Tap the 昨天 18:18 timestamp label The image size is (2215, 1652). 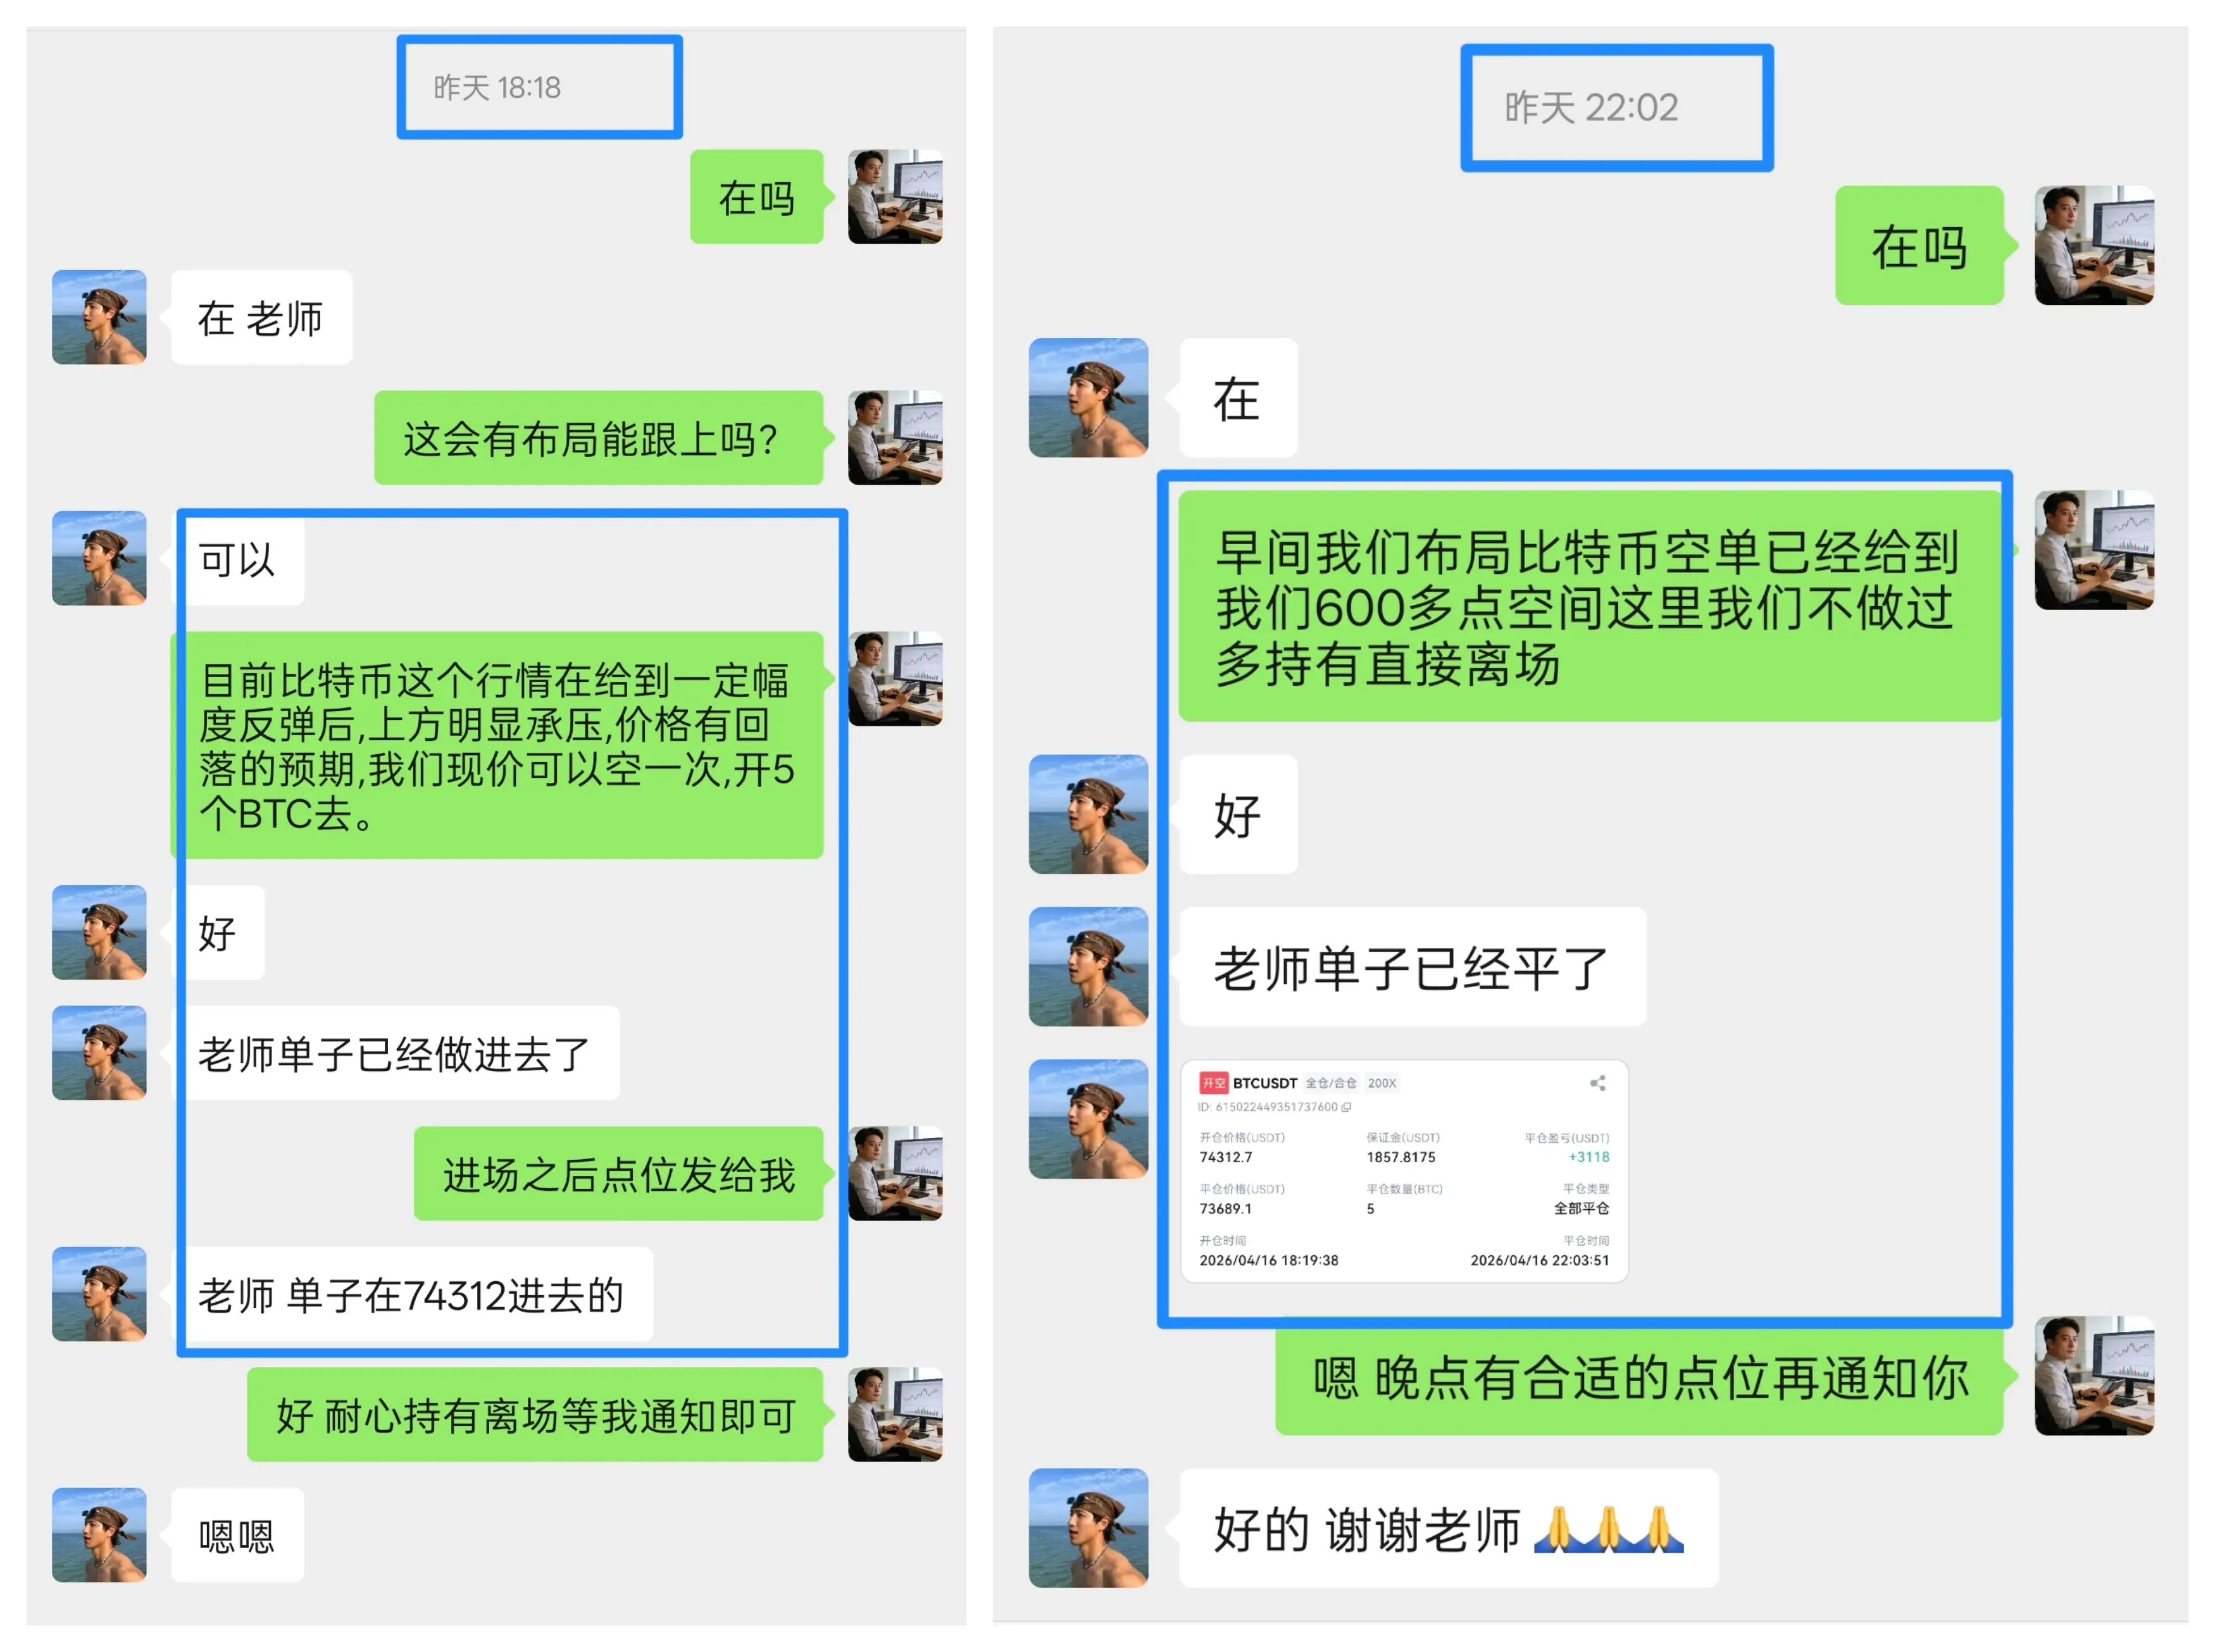(497, 88)
